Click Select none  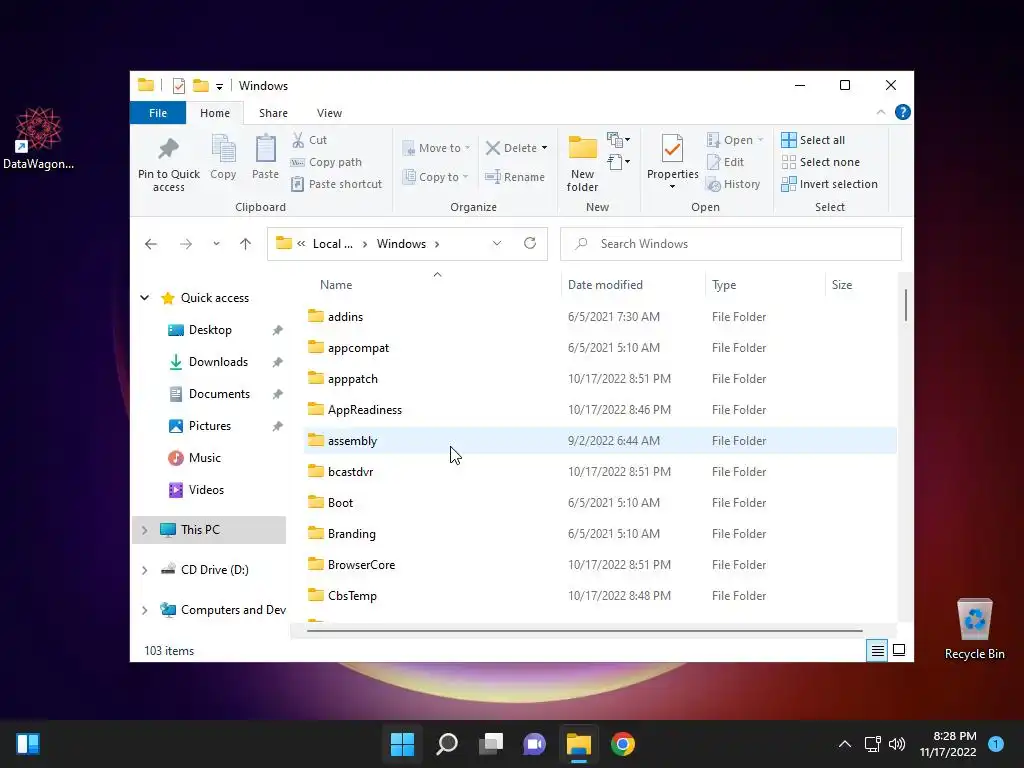coord(820,162)
